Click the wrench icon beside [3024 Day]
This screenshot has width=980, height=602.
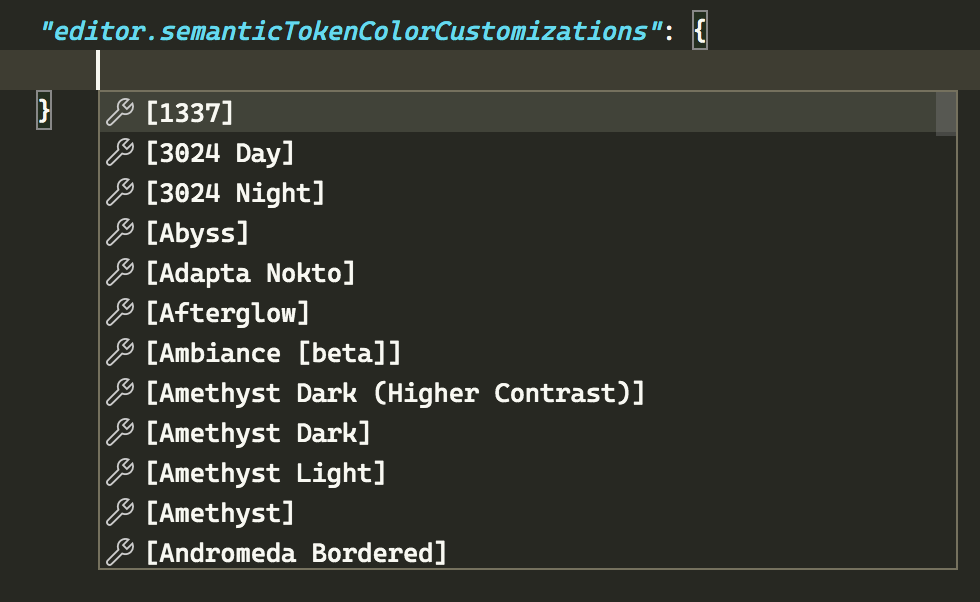pyautogui.click(x=119, y=153)
